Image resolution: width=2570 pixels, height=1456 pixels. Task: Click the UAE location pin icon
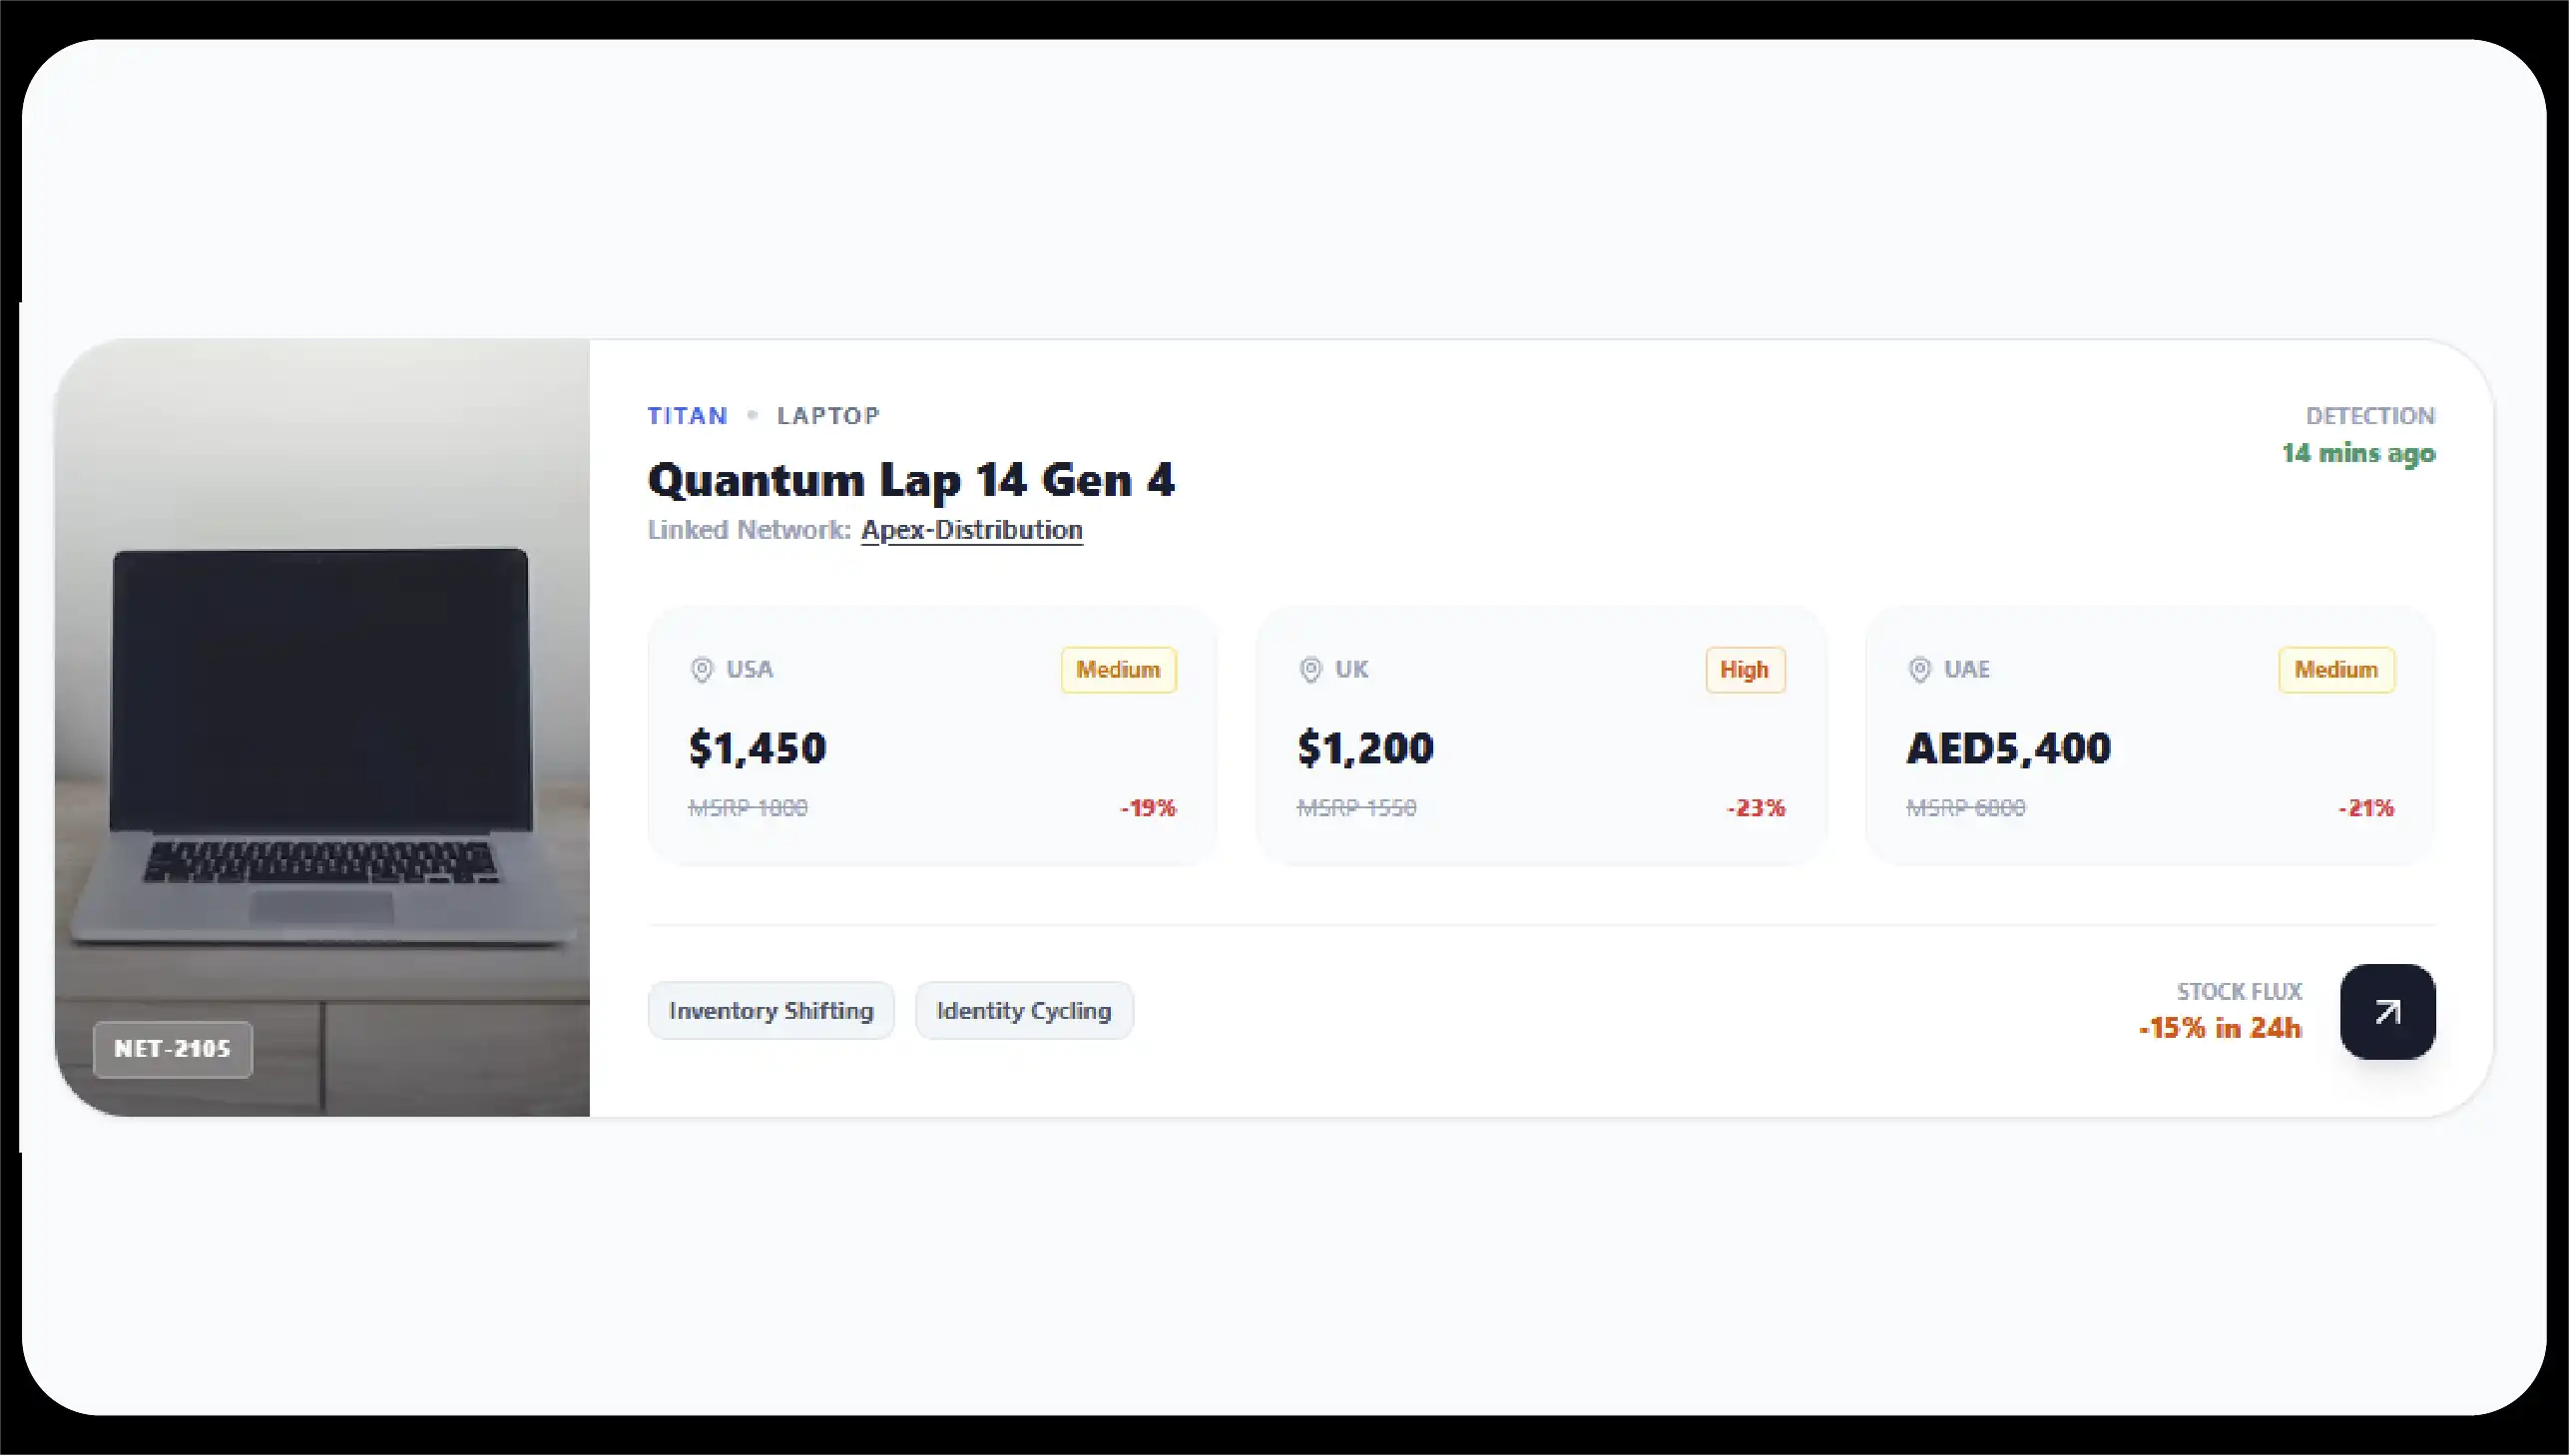(1919, 670)
